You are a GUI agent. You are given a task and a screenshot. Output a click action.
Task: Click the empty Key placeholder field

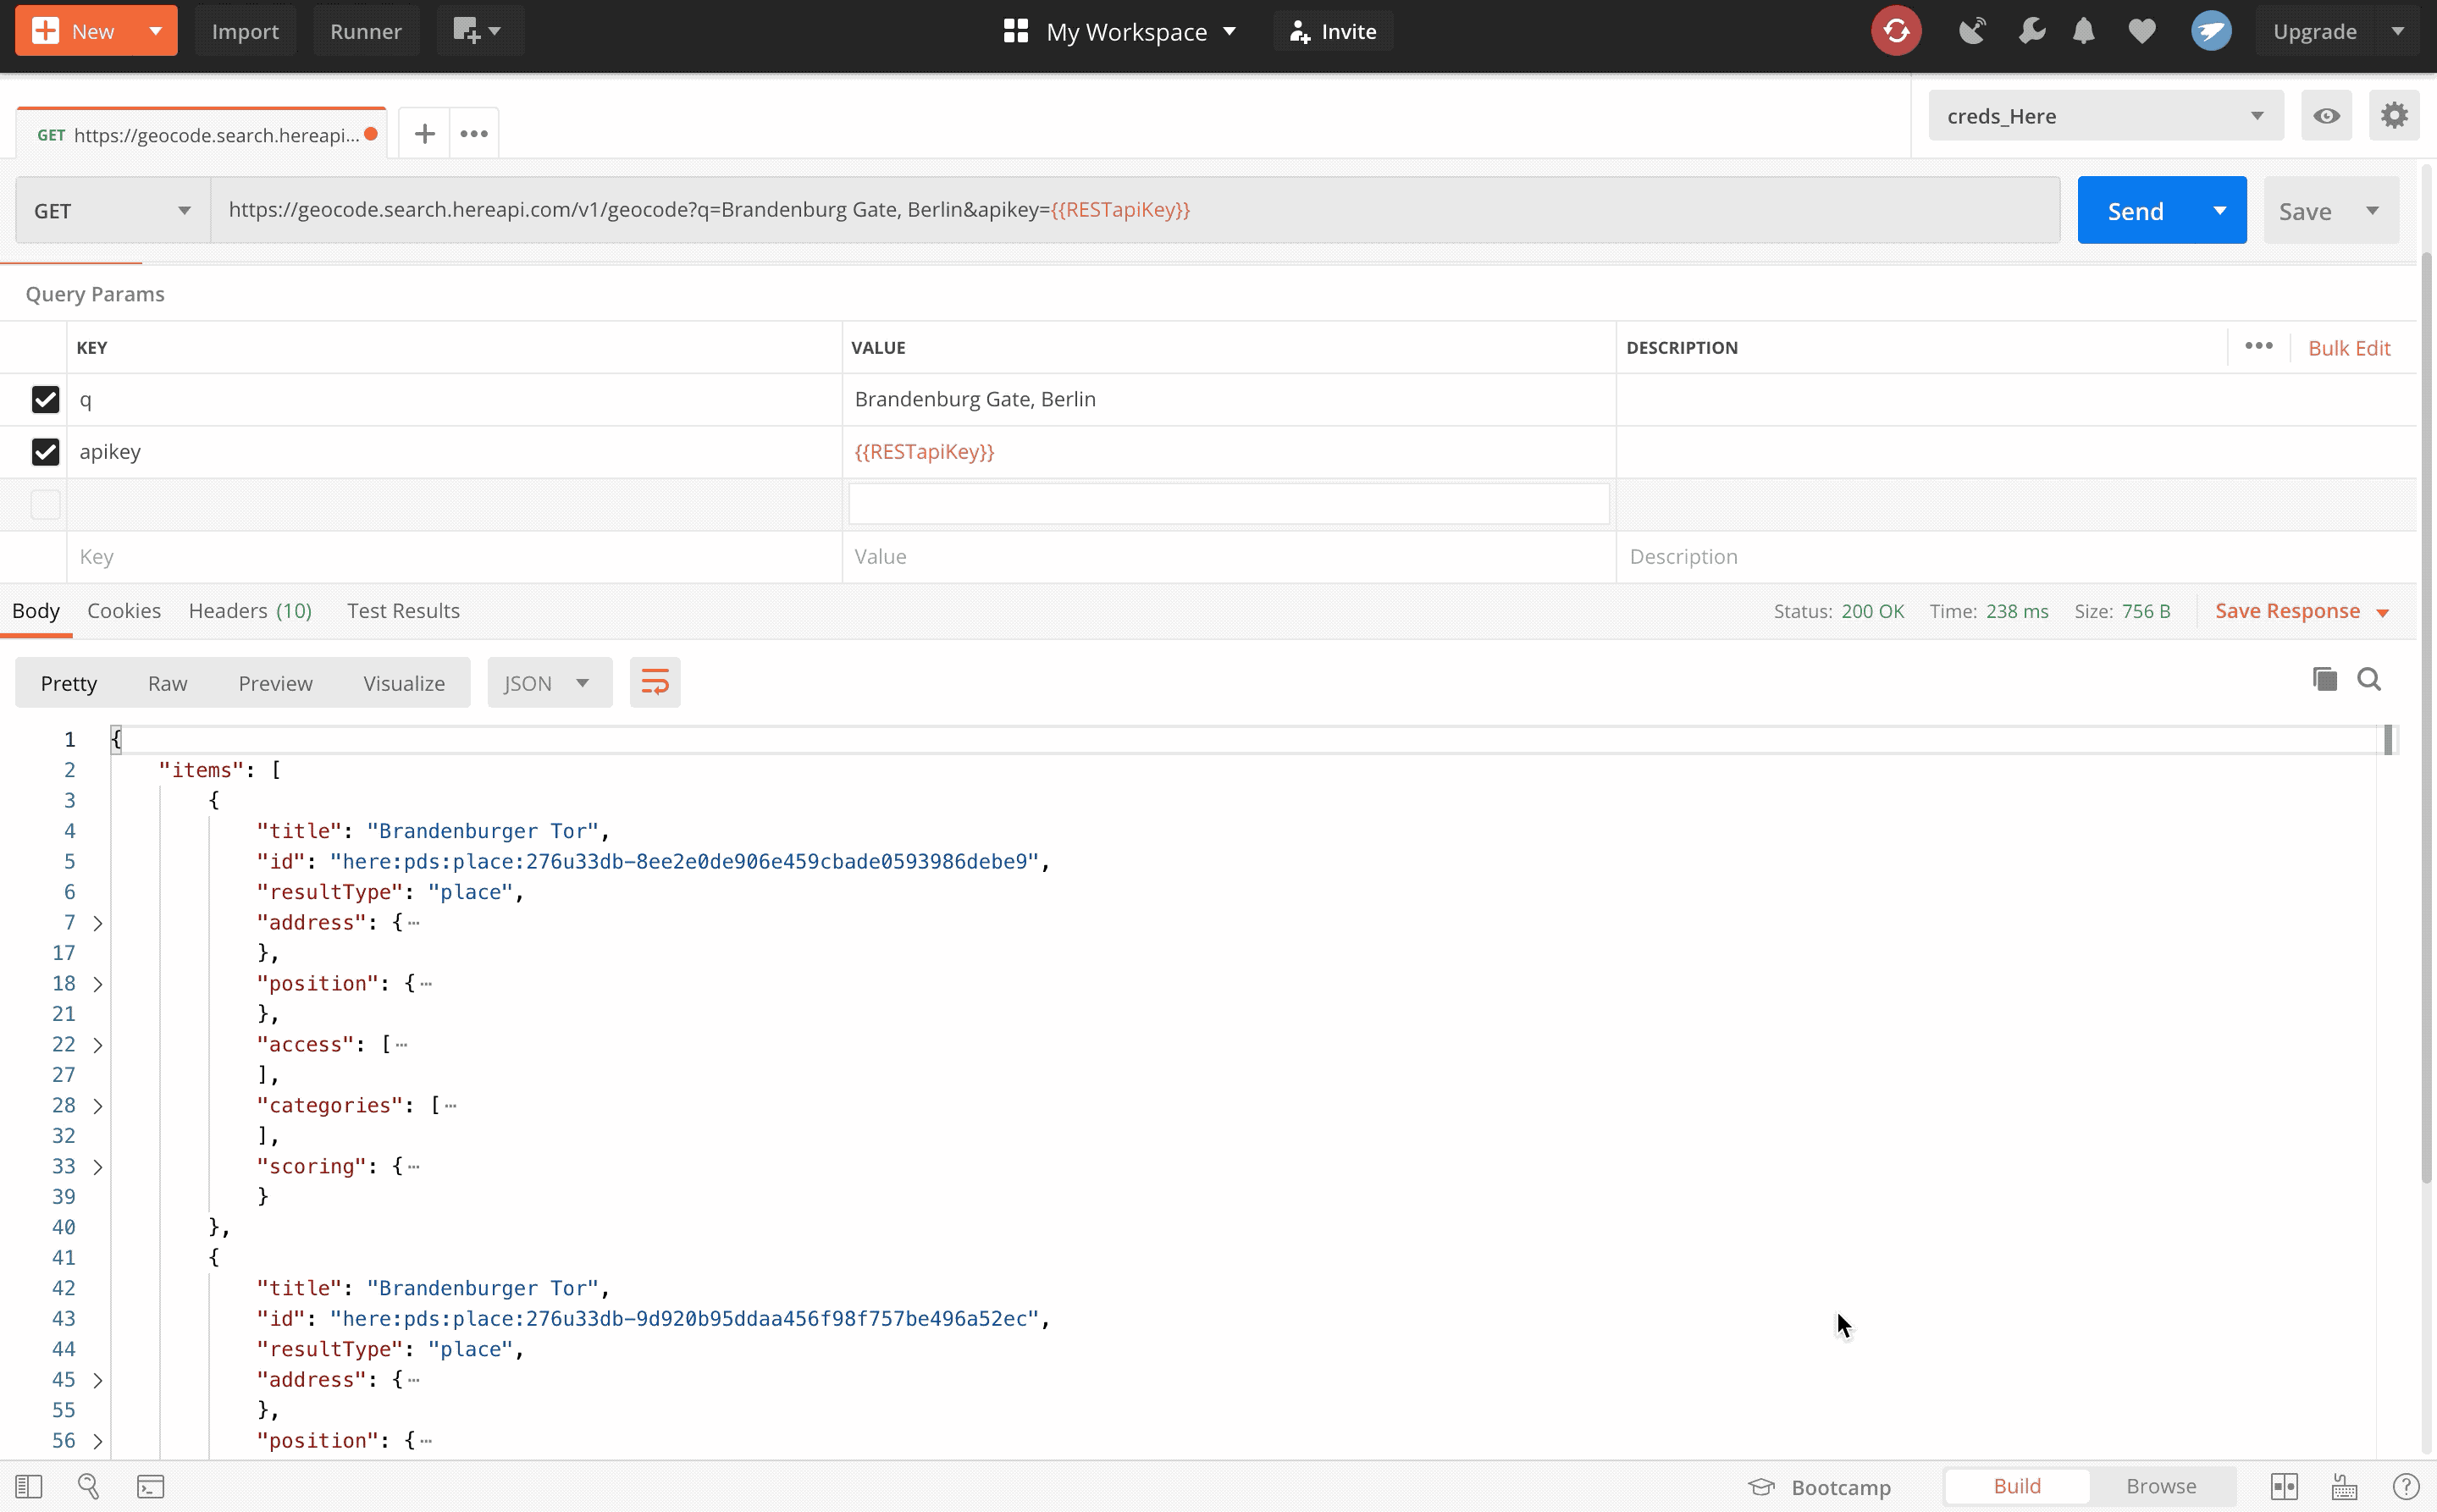tap(454, 557)
